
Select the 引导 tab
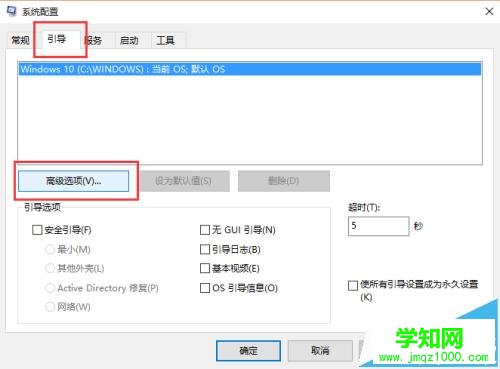click(x=57, y=39)
